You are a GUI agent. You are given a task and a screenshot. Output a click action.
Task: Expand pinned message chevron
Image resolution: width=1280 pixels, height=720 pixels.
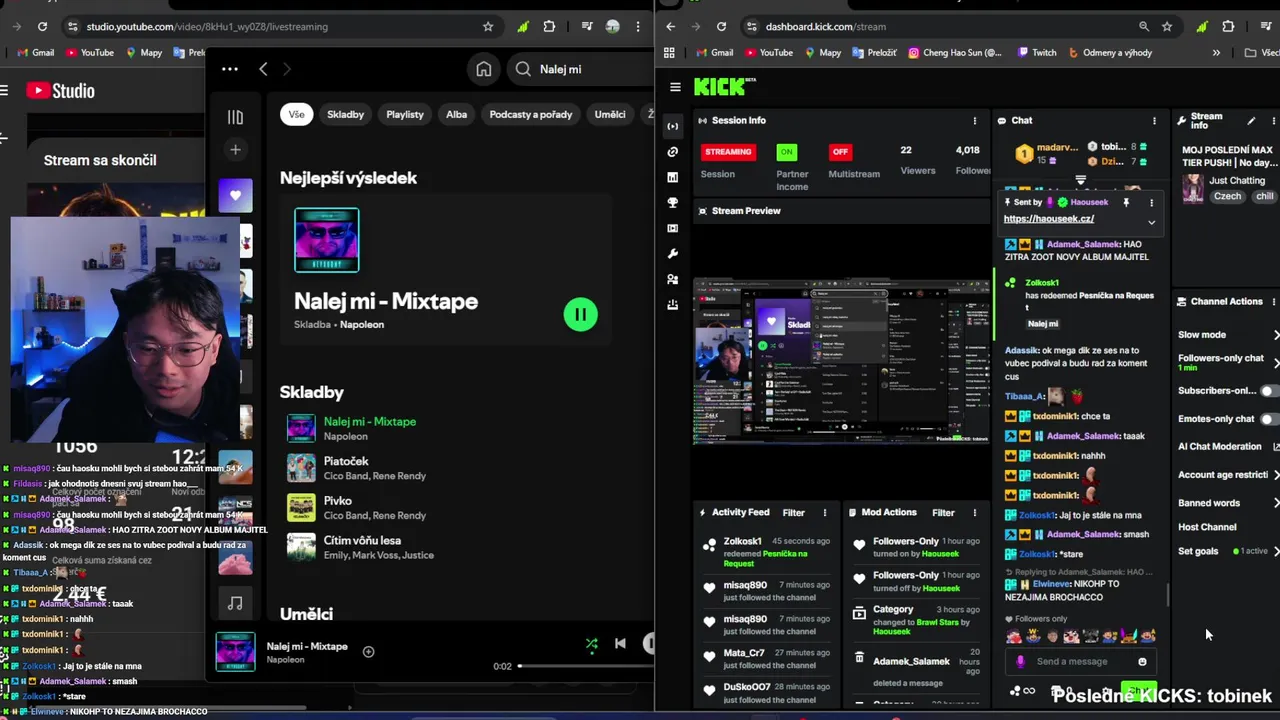[1151, 222]
